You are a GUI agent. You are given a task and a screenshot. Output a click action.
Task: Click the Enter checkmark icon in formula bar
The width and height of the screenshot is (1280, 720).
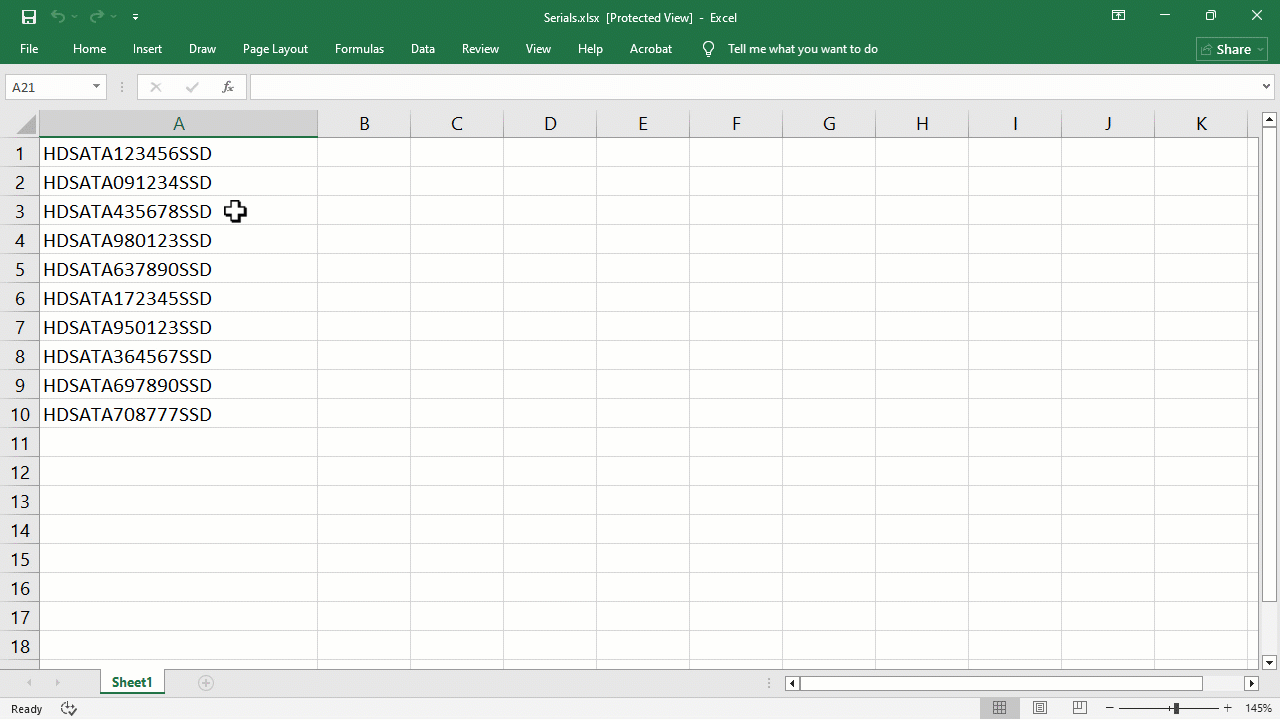[192, 87]
